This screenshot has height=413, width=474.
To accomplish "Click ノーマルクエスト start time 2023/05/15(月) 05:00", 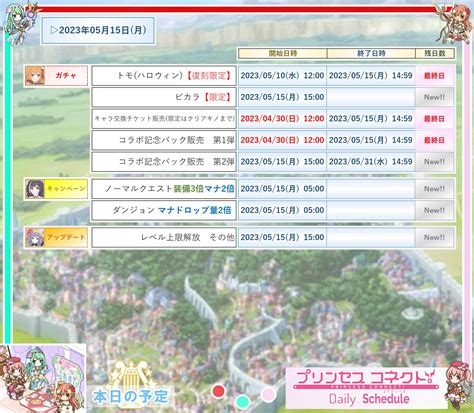I will coord(282,189).
